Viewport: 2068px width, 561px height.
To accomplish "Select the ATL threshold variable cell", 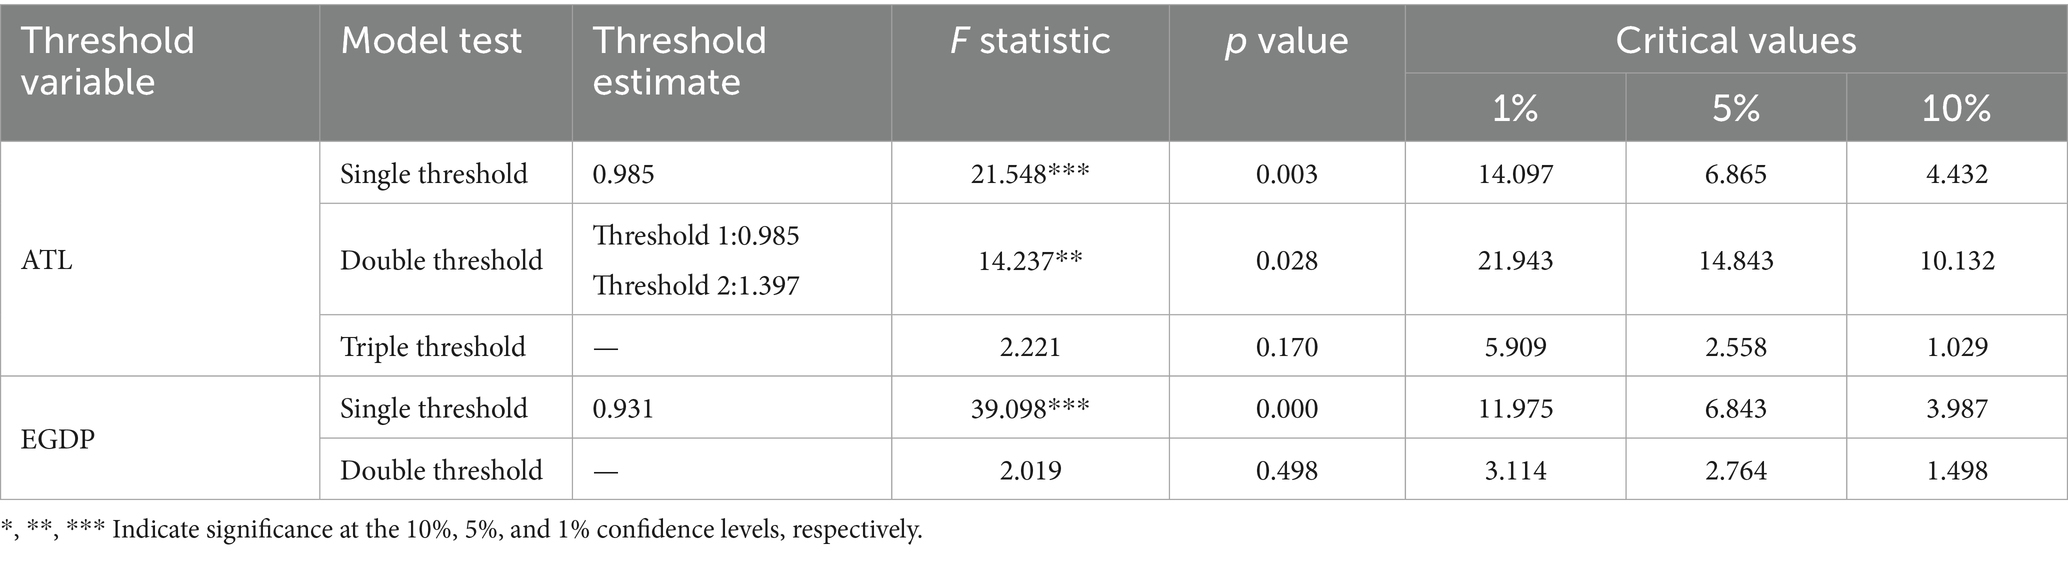I will pyautogui.click(x=47, y=260).
